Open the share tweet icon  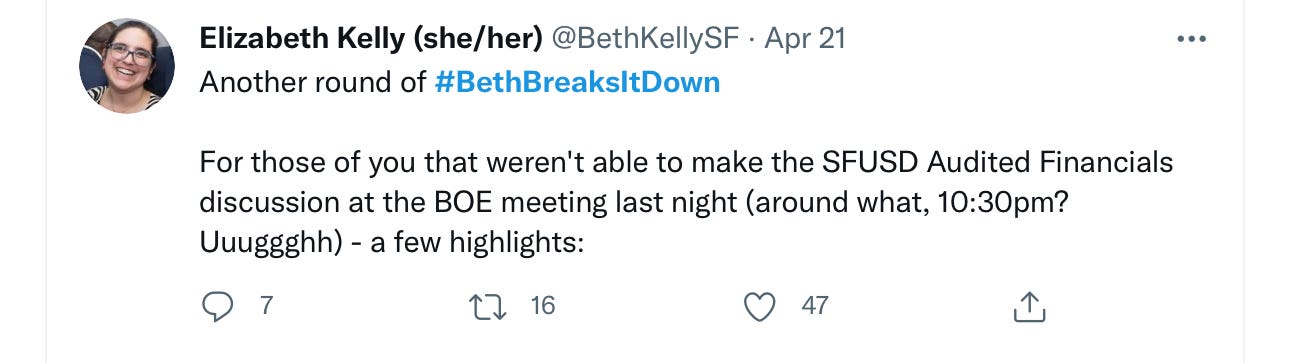coord(1030,306)
